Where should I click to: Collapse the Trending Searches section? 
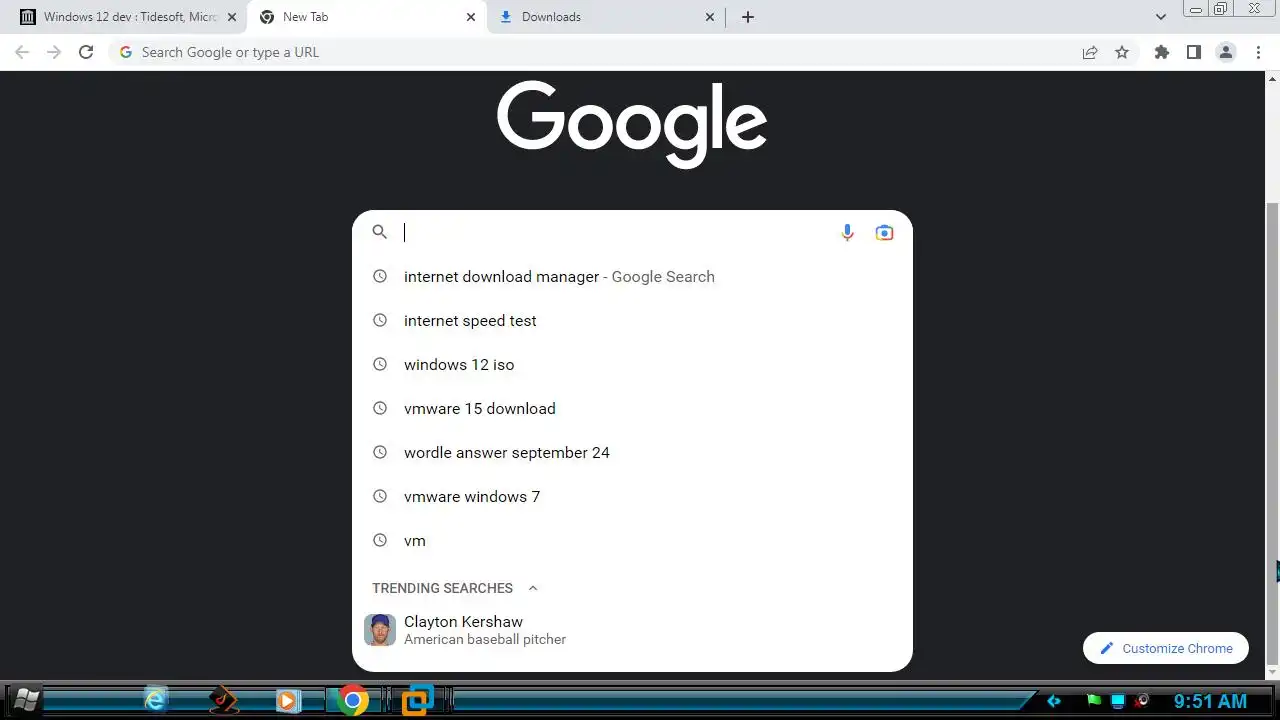(533, 588)
